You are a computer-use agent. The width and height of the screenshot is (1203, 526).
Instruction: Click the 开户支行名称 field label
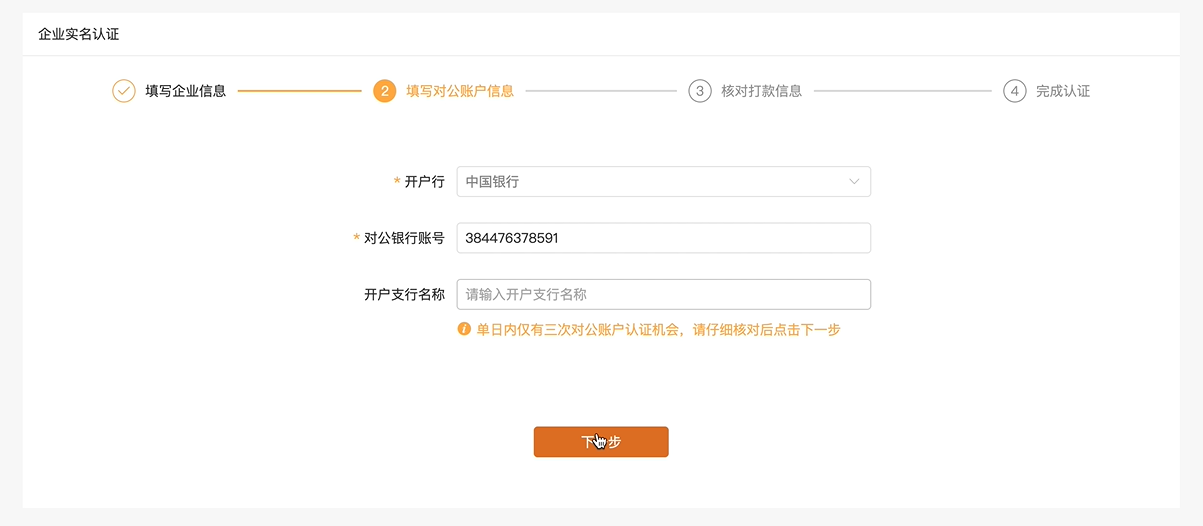click(x=405, y=294)
